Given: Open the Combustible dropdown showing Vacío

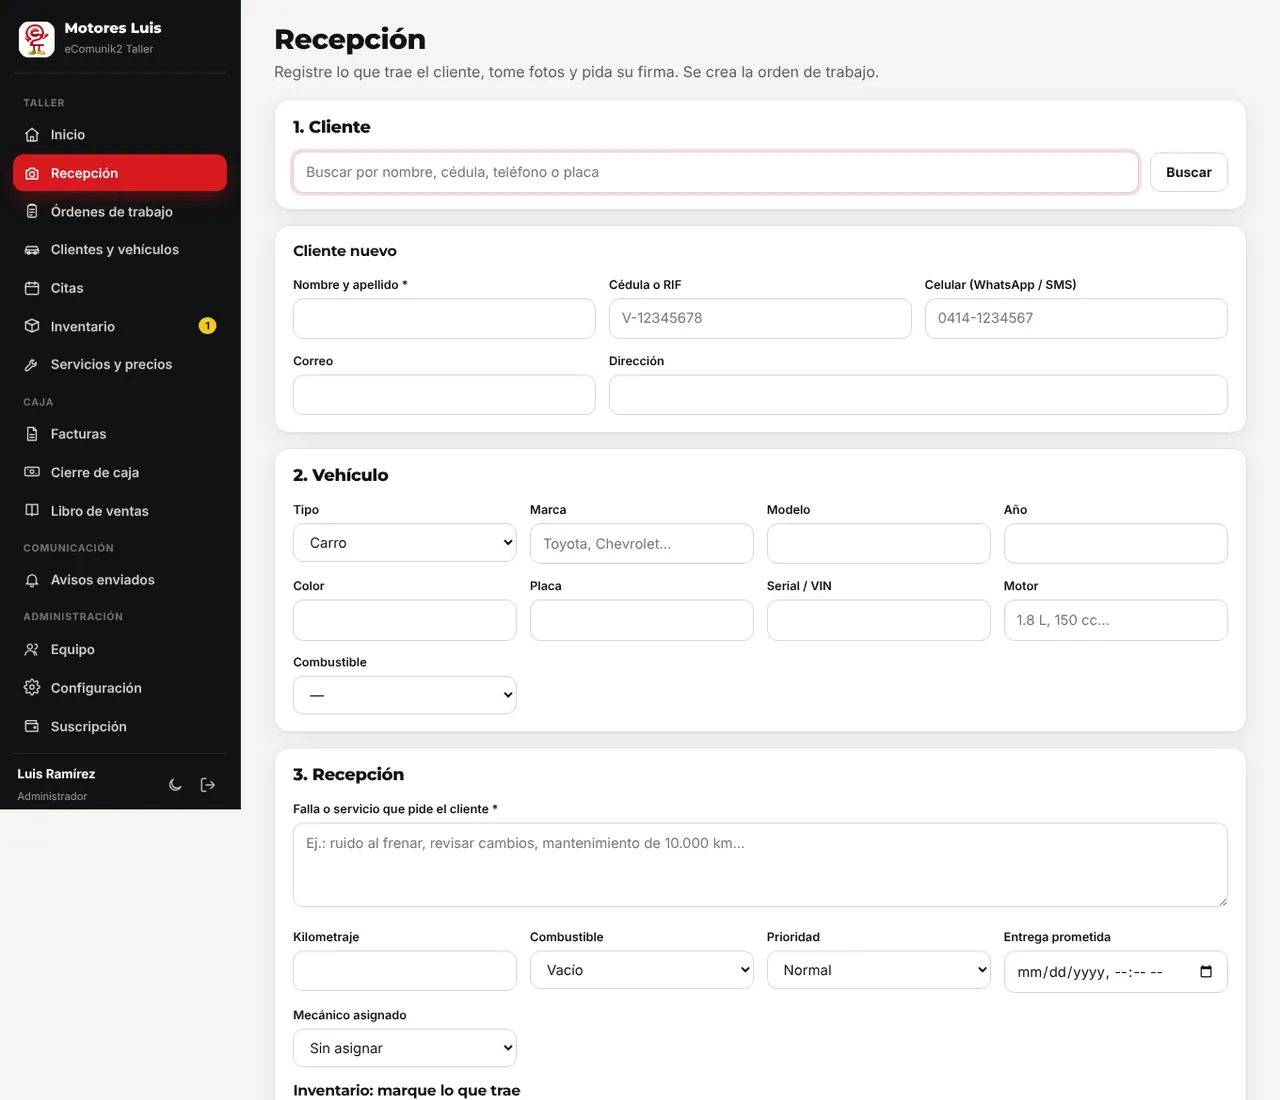Looking at the screenshot, I should point(642,970).
